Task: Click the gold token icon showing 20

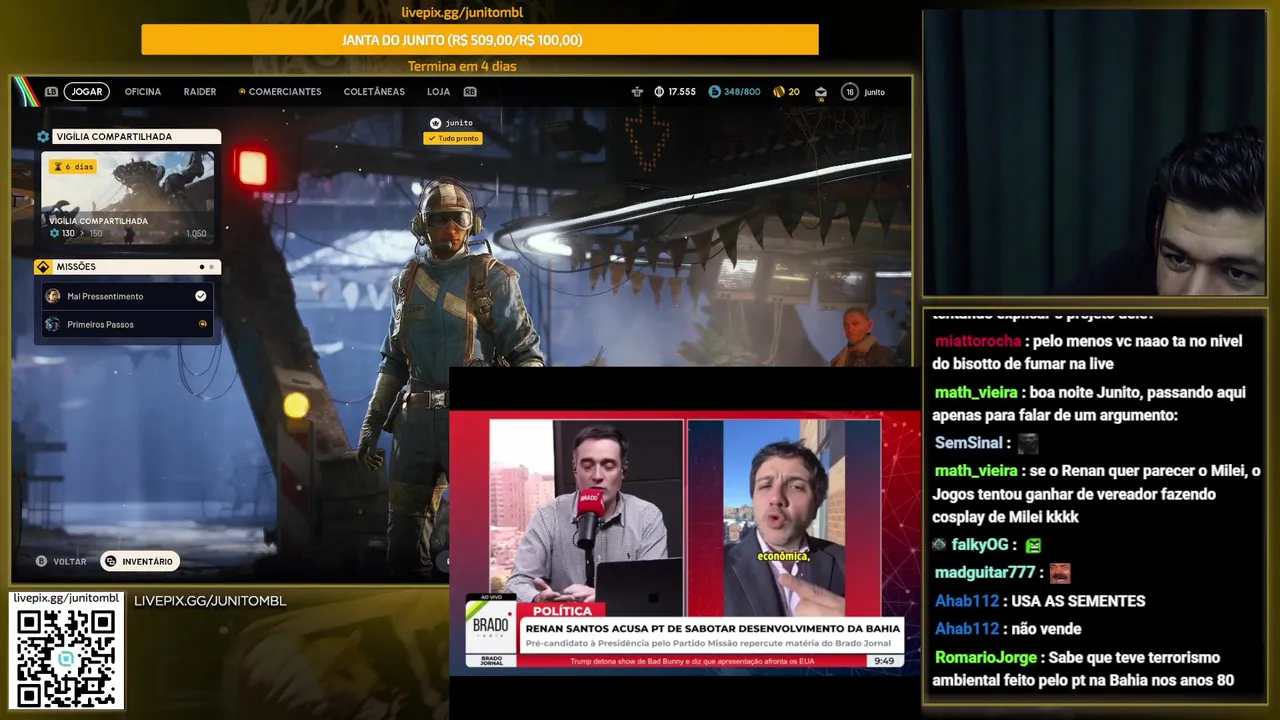Action: pyautogui.click(x=779, y=92)
